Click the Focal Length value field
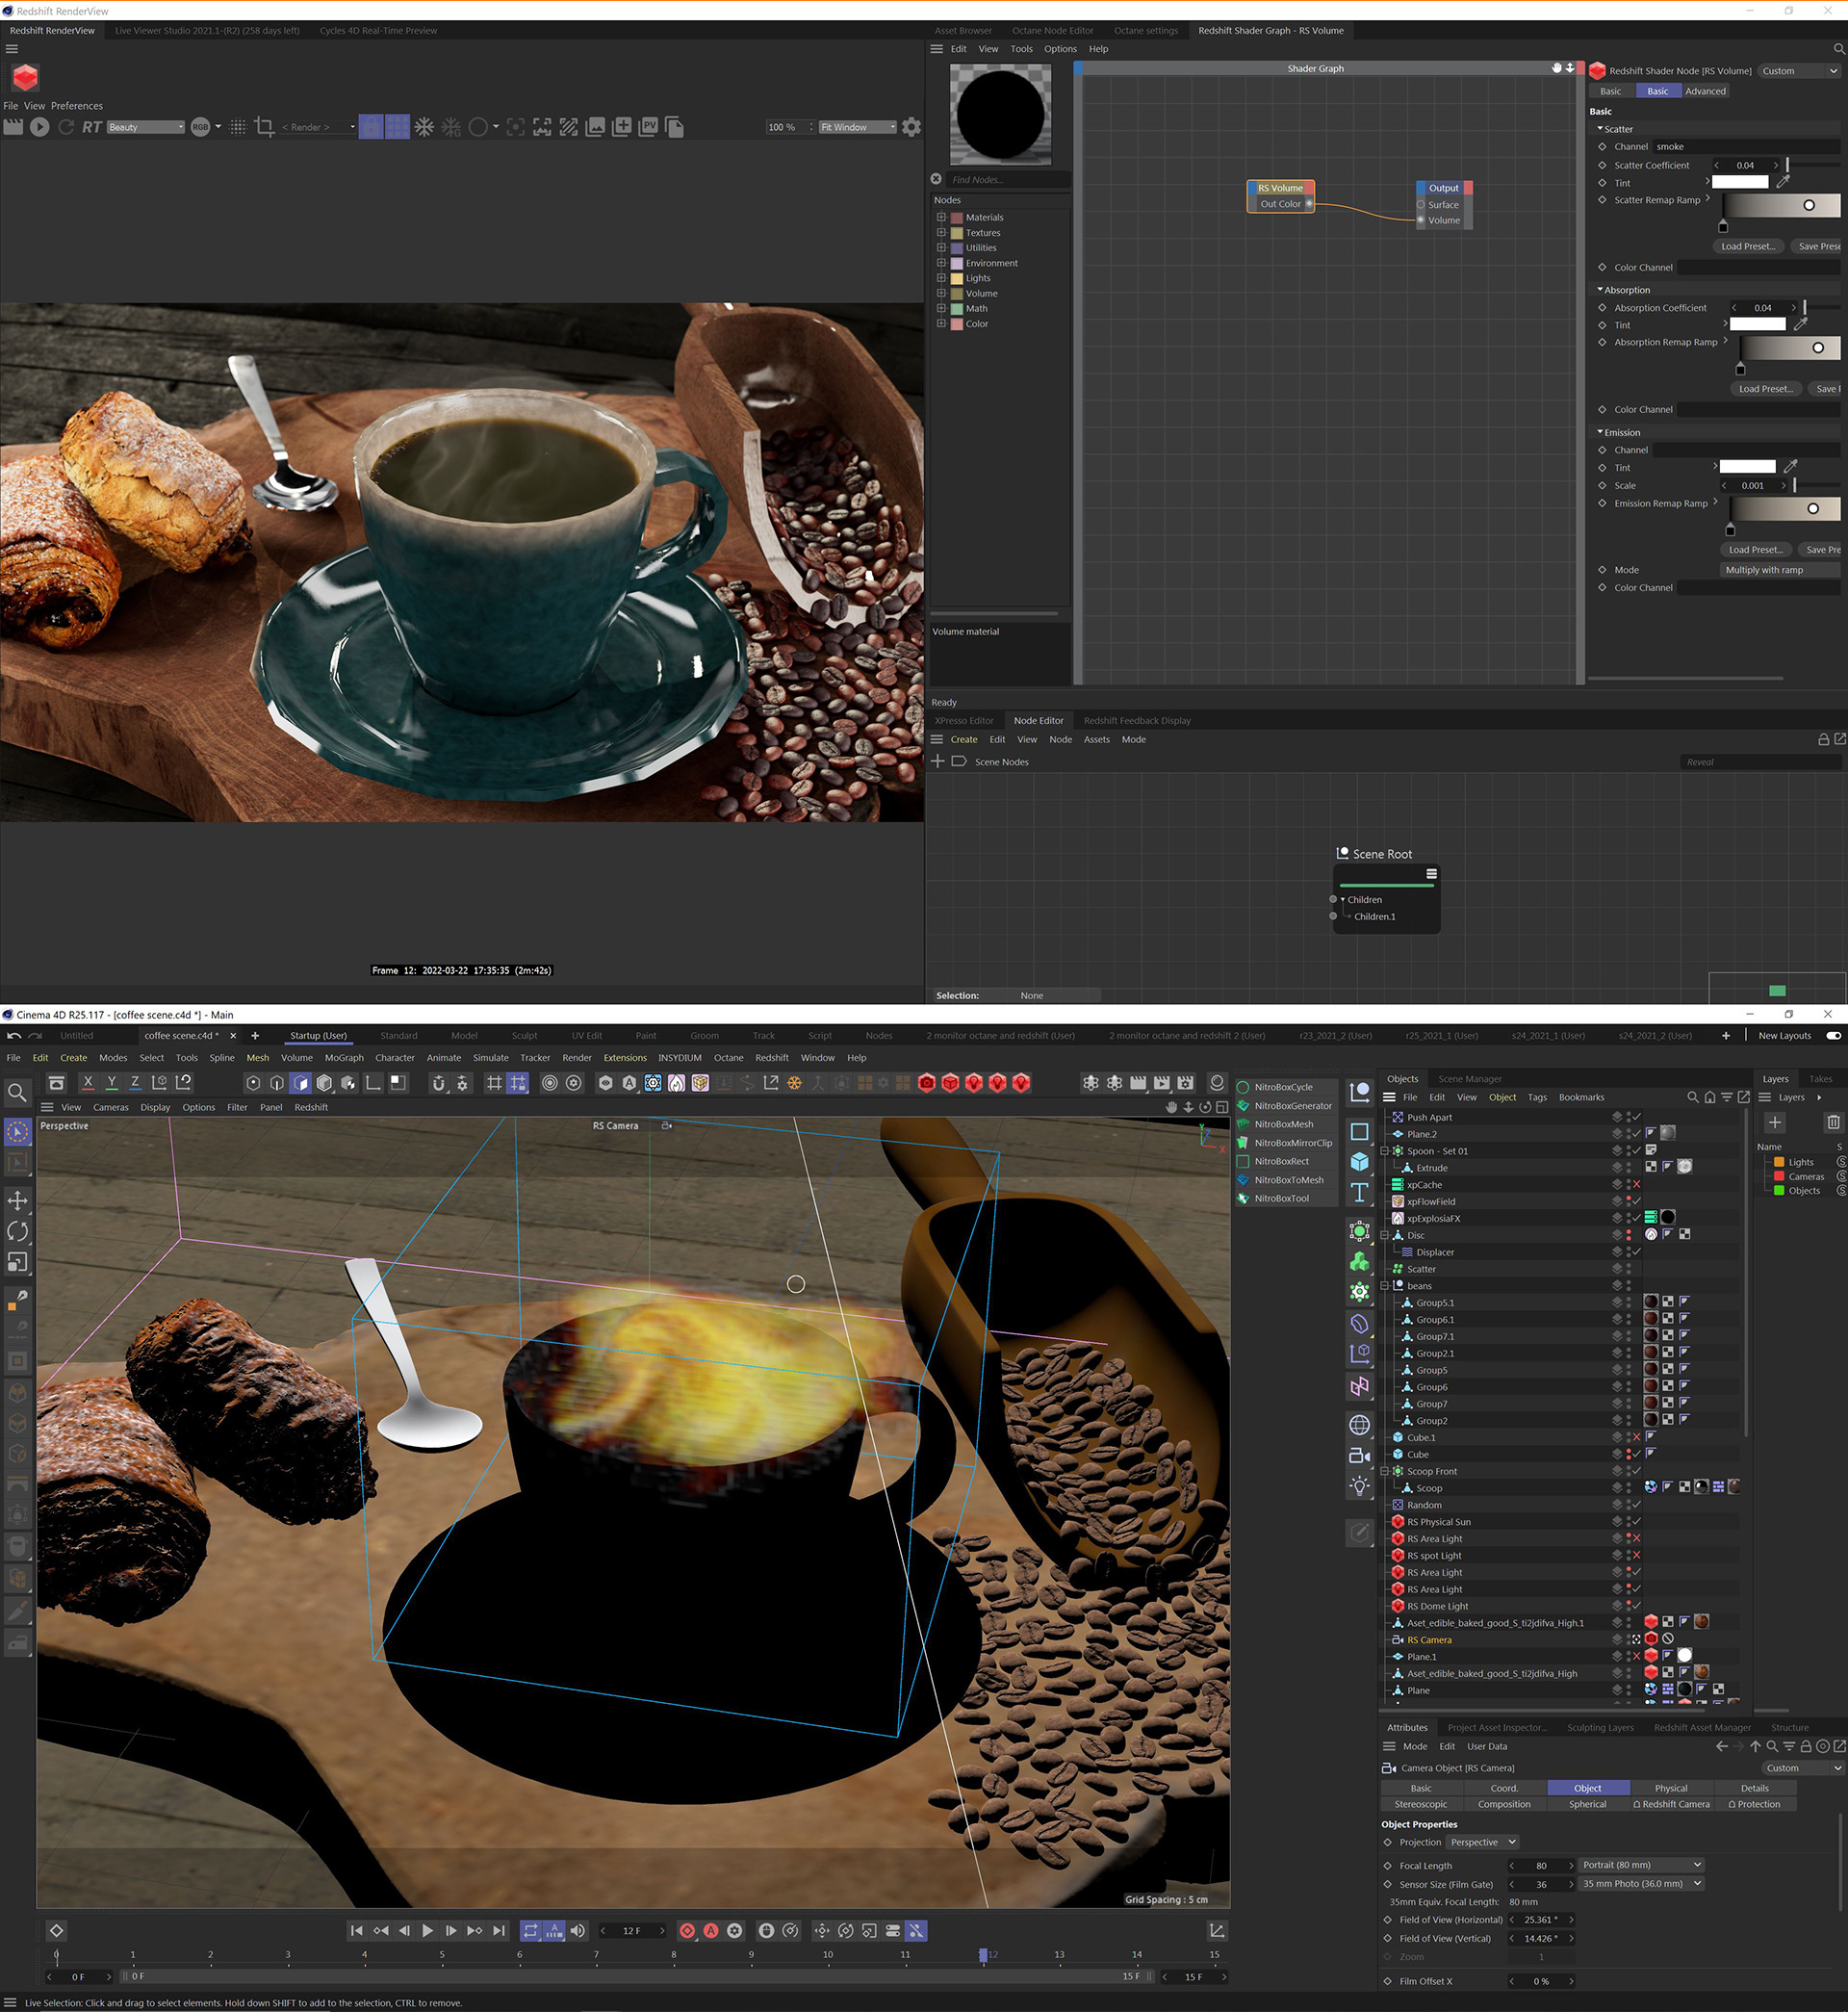 pyautogui.click(x=1541, y=1865)
